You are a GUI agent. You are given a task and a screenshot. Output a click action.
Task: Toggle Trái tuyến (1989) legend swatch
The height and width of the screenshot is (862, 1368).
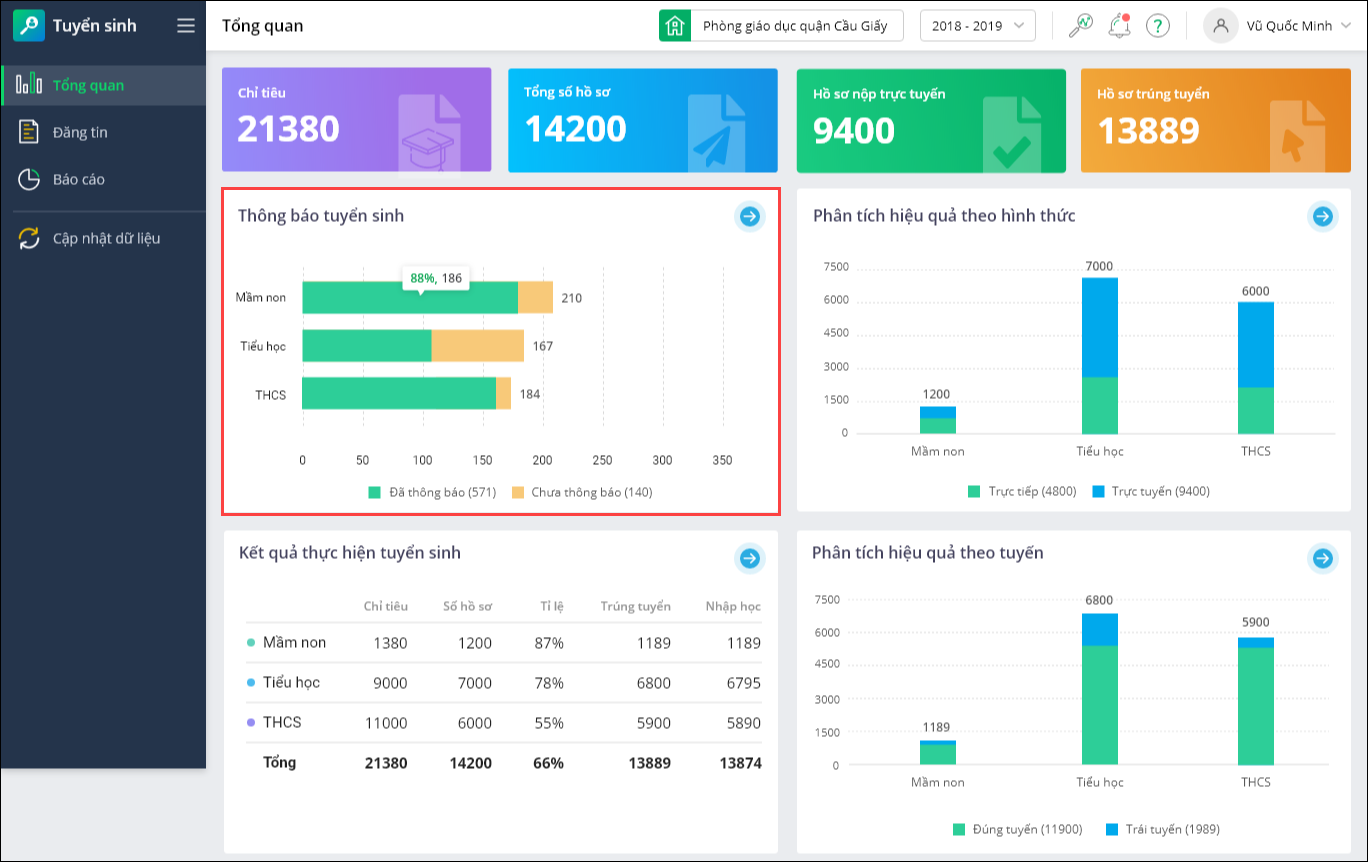point(1113,829)
